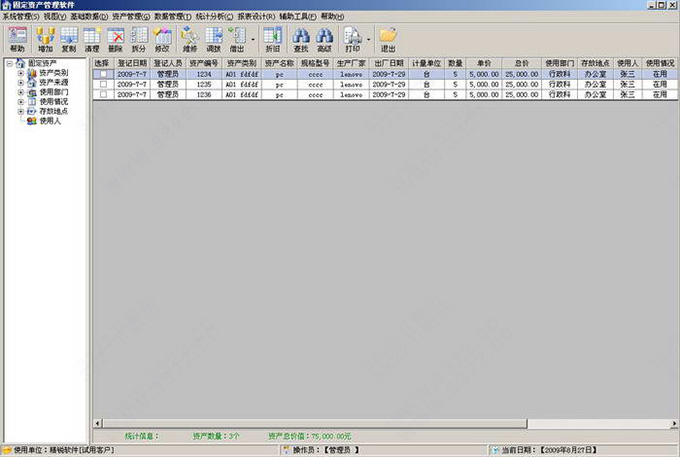Expand the 资产类别 tree node
This screenshot has width=680, height=457.
(x=20, y=73)
